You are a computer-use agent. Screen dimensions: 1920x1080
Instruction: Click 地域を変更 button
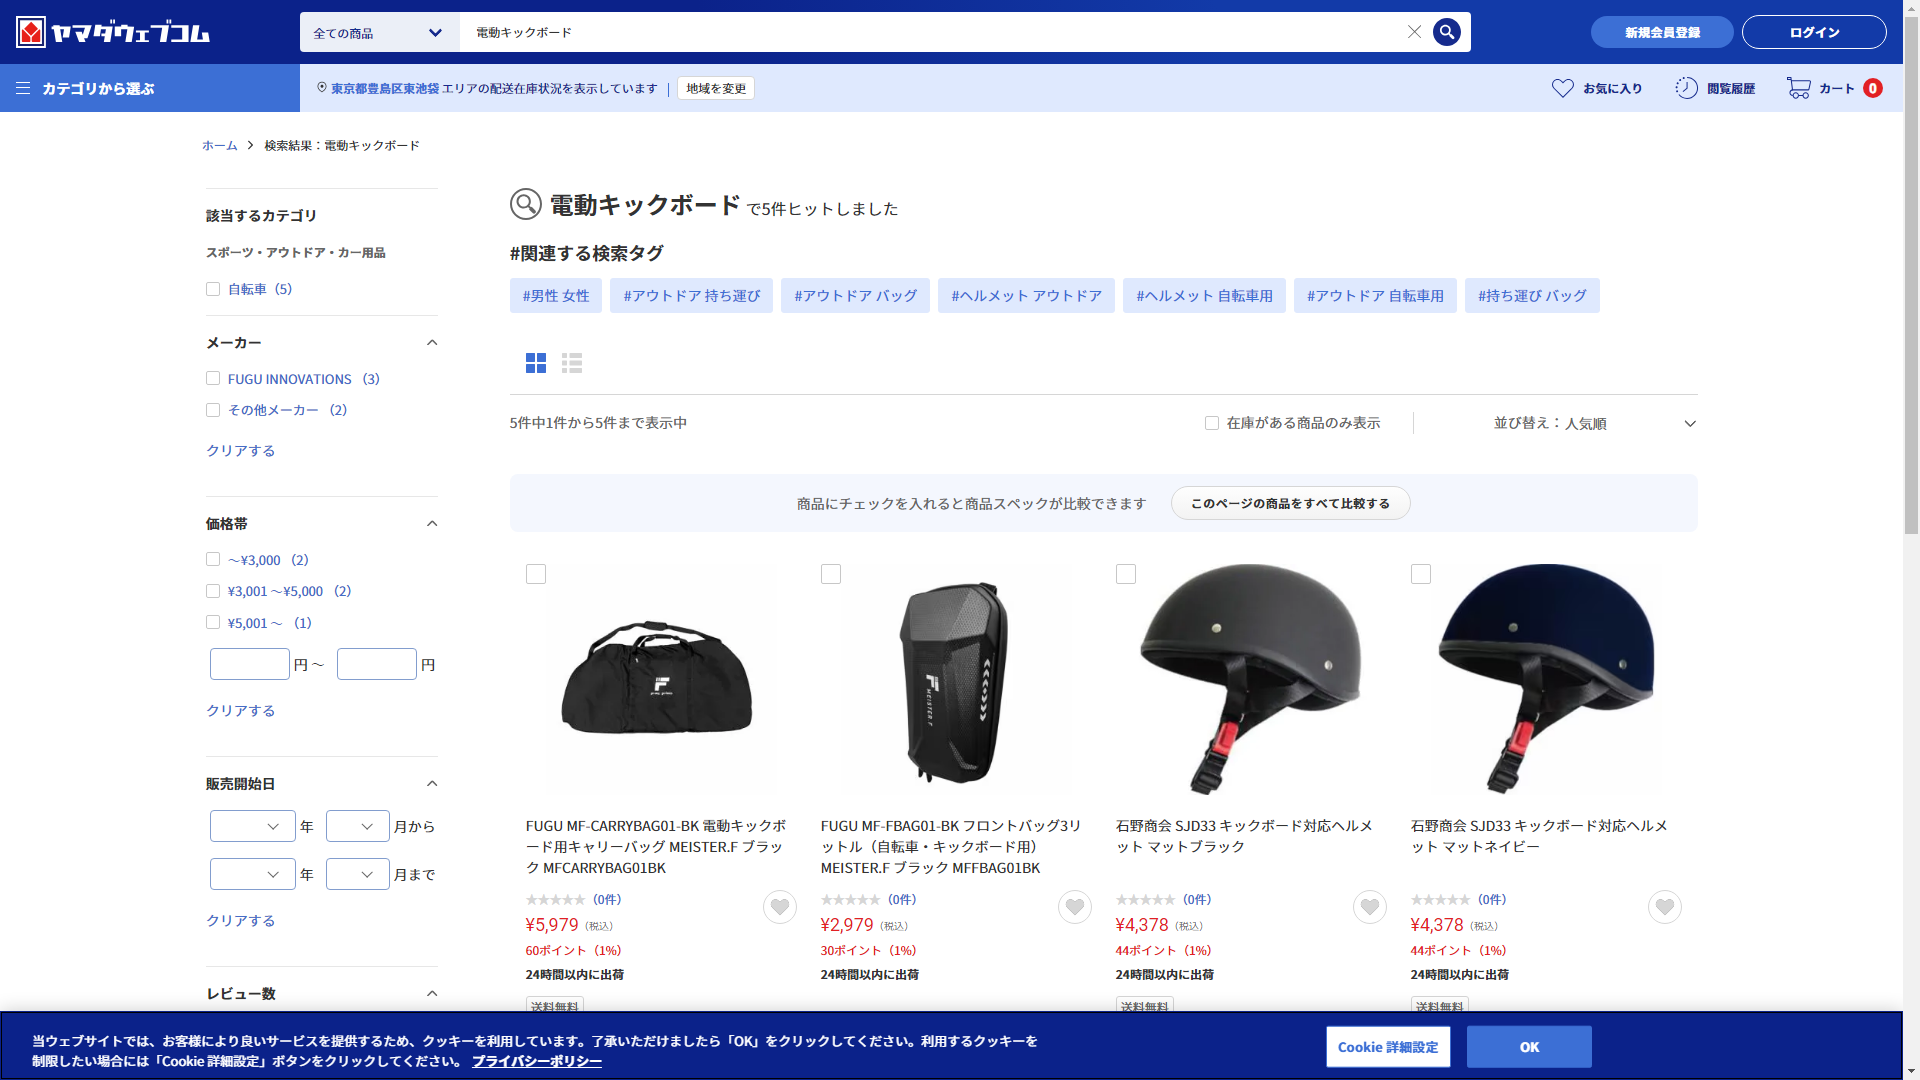pos(716,88)
